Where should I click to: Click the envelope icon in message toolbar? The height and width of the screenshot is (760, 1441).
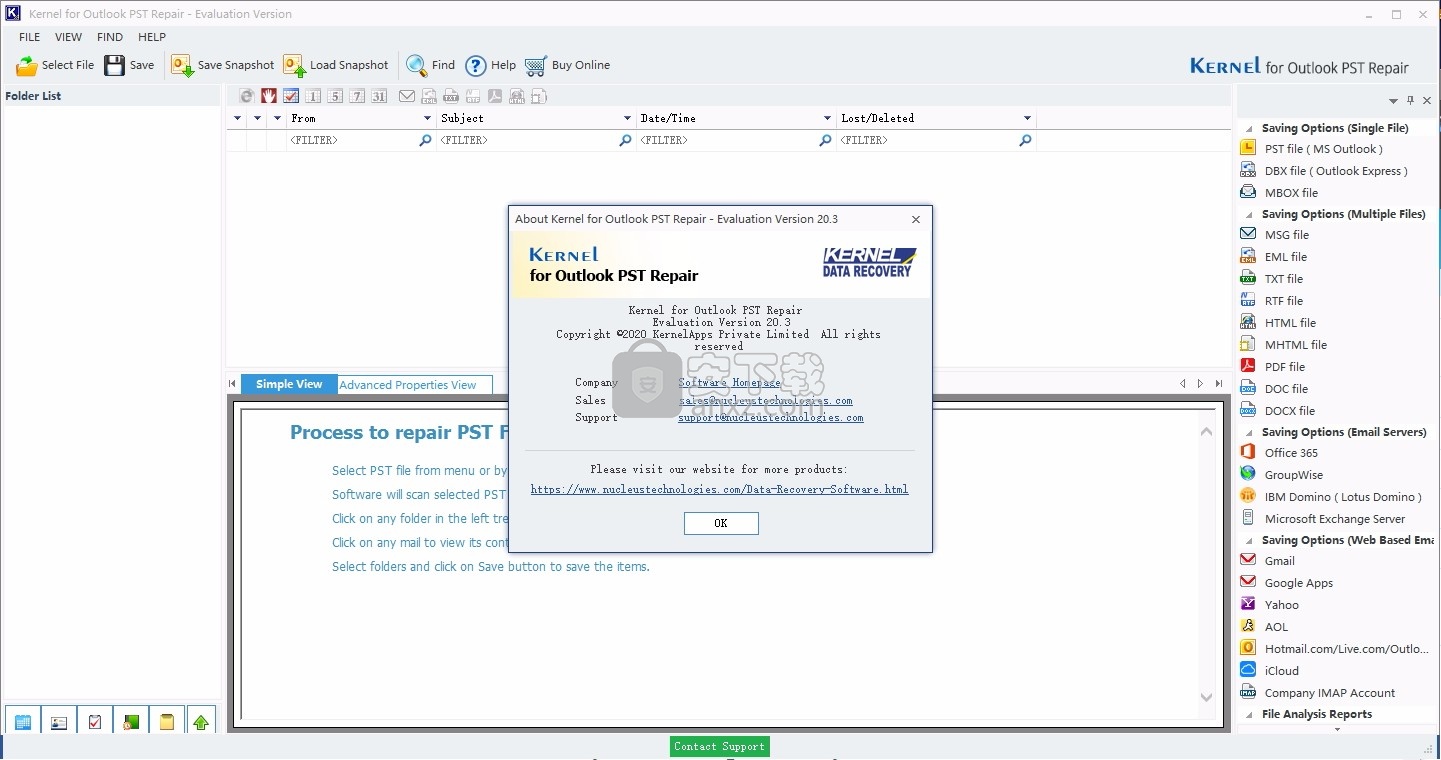click(407, 96)
